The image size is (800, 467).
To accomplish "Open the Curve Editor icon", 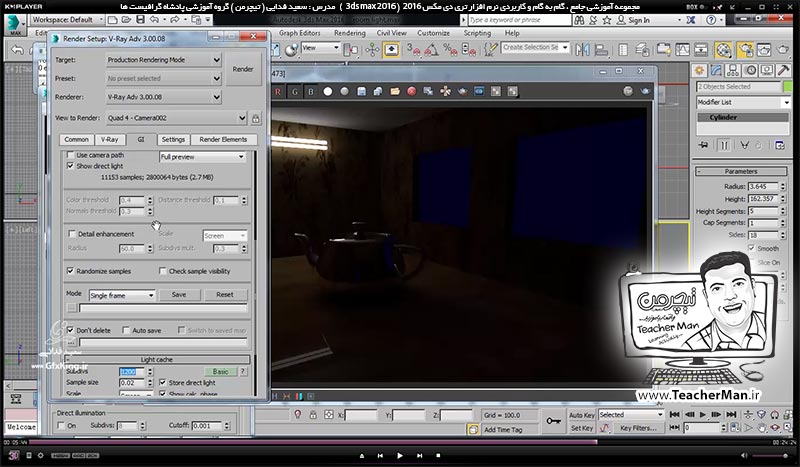I will [x=682, y=50].
